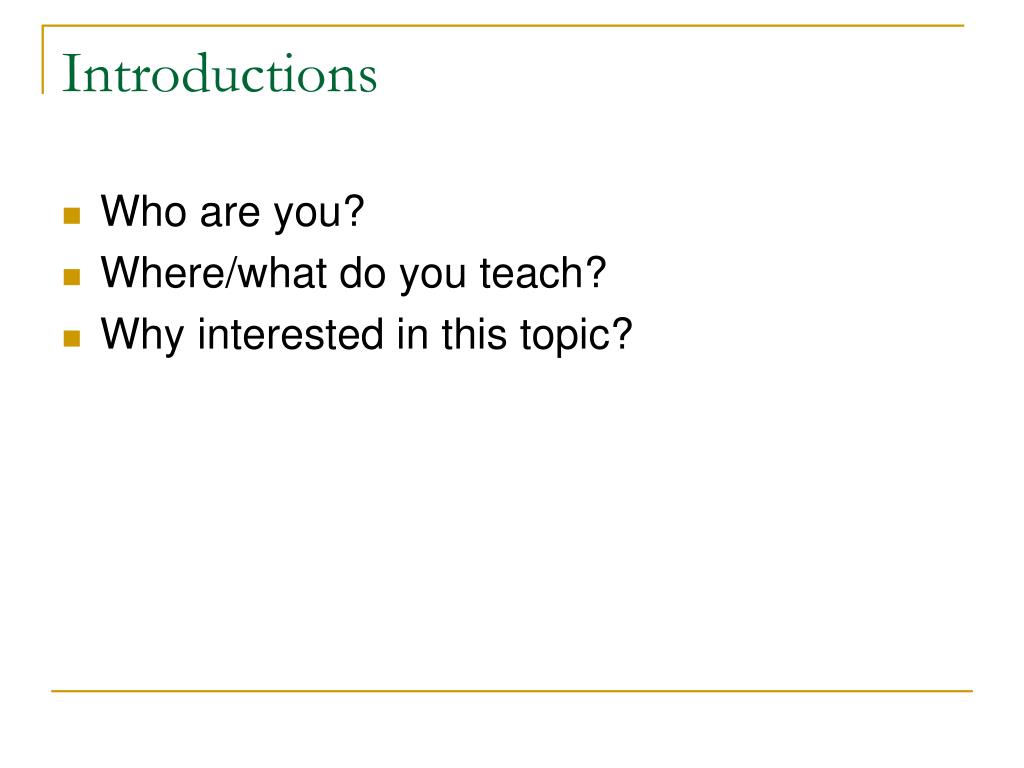Click the gold horizontal line above the title
This screenshot has width=1024, height=768.
click(503, 25)
